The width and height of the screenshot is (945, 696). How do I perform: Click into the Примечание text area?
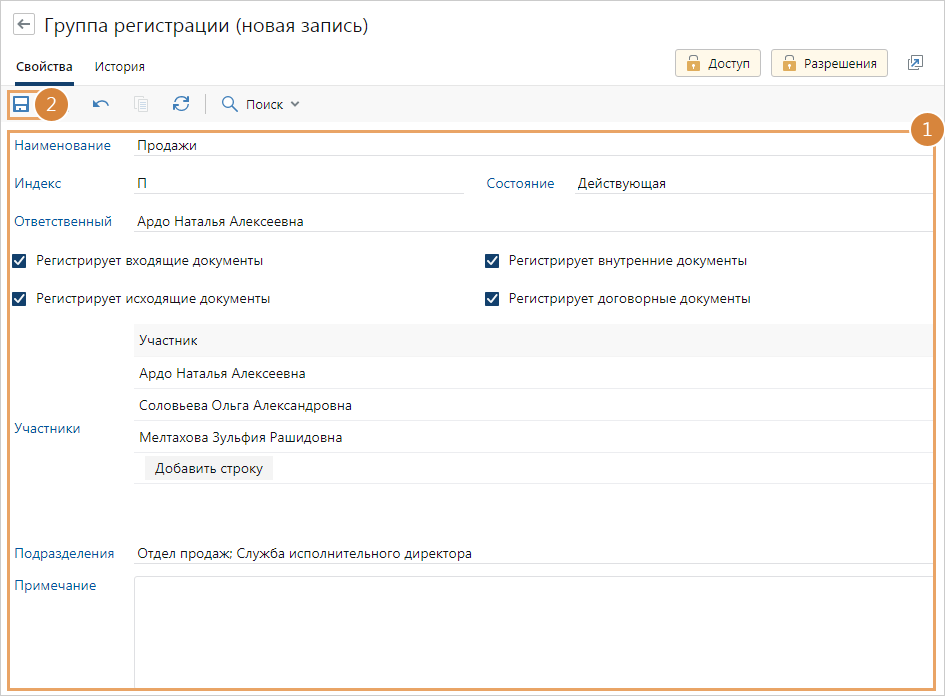pyautogui.click(x=532, y=630)
